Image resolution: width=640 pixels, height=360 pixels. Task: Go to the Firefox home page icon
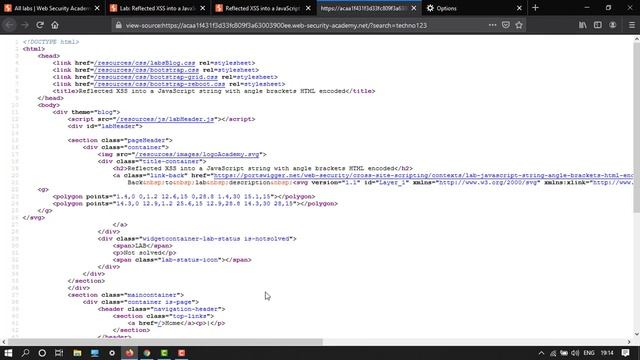55,25
